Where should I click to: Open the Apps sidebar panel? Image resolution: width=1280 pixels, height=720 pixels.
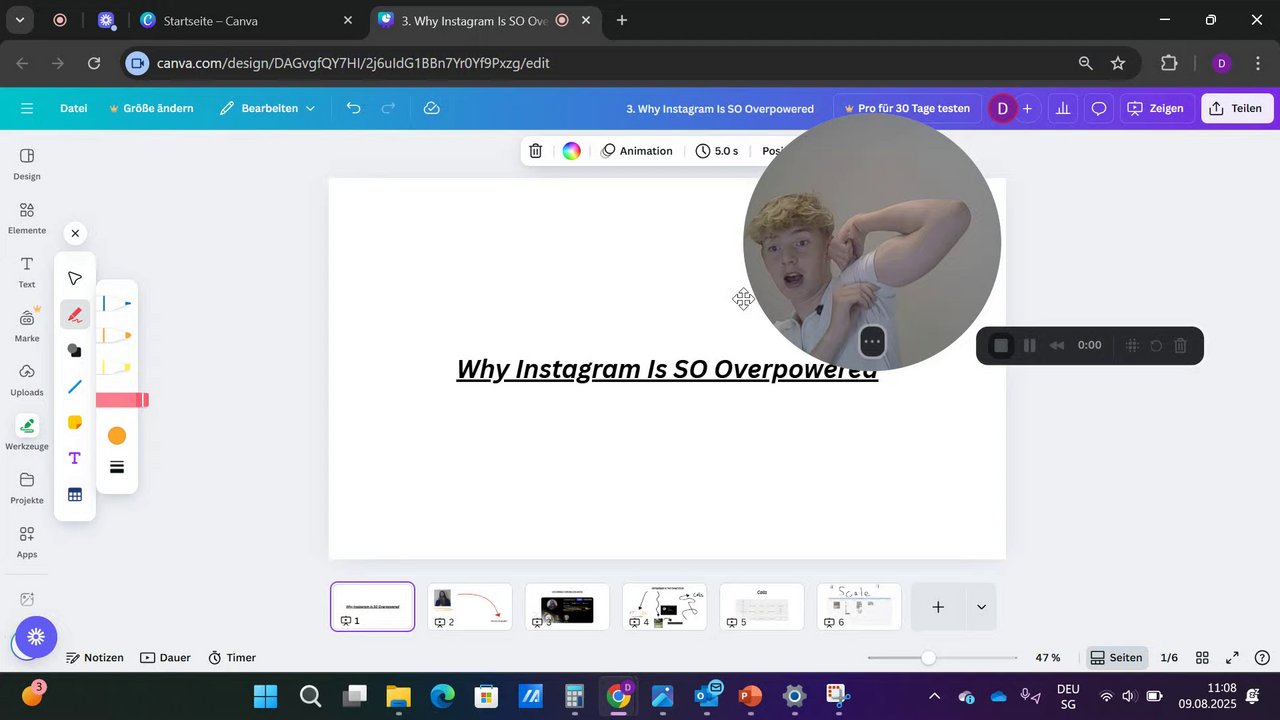27,541
